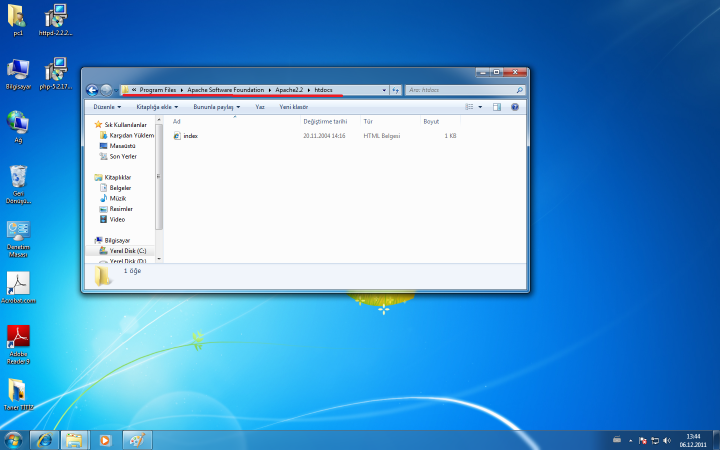This screenshot has height=450, width=720.
Task: Open Windows Media Player from taskbar
Action: click(x=104, y=440)
